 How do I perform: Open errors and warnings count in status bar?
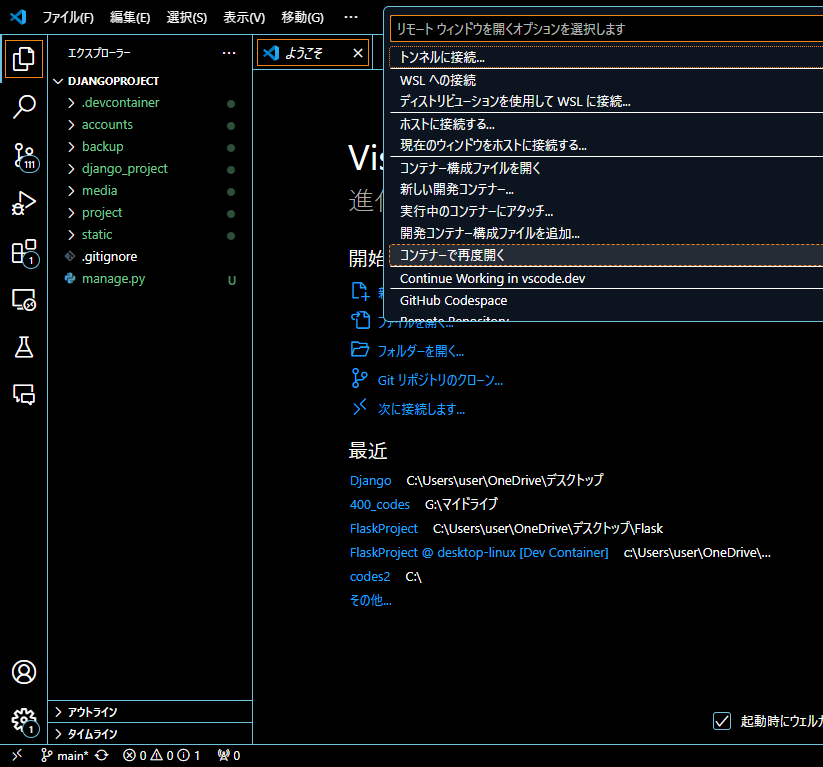(x=162, y=755)
